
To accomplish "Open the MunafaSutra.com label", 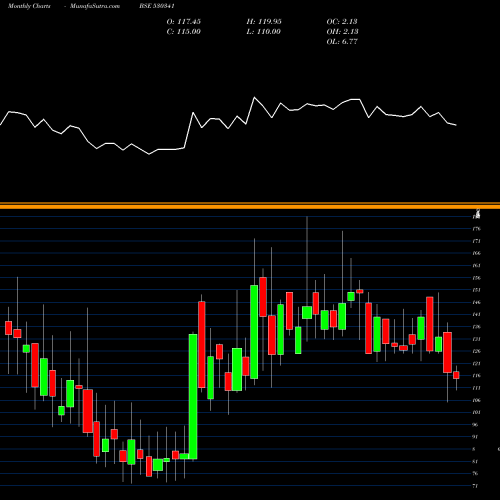I will [x=95, y=6].
